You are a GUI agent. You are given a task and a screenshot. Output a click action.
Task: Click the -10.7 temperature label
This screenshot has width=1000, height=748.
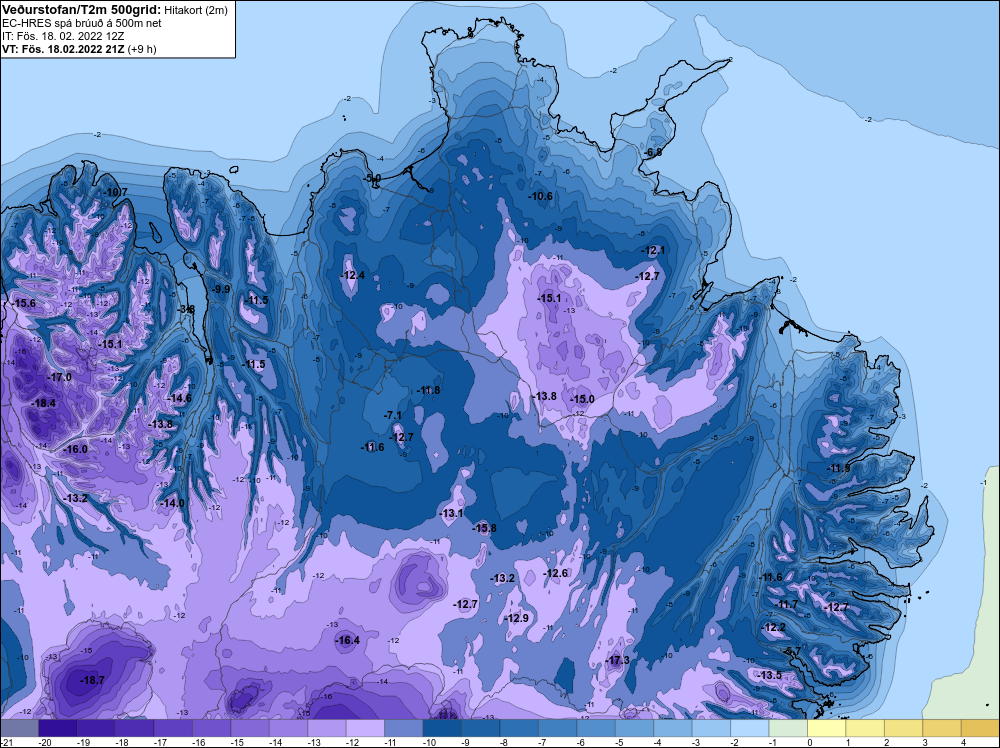pyautogui.click(x=115, y=192)
